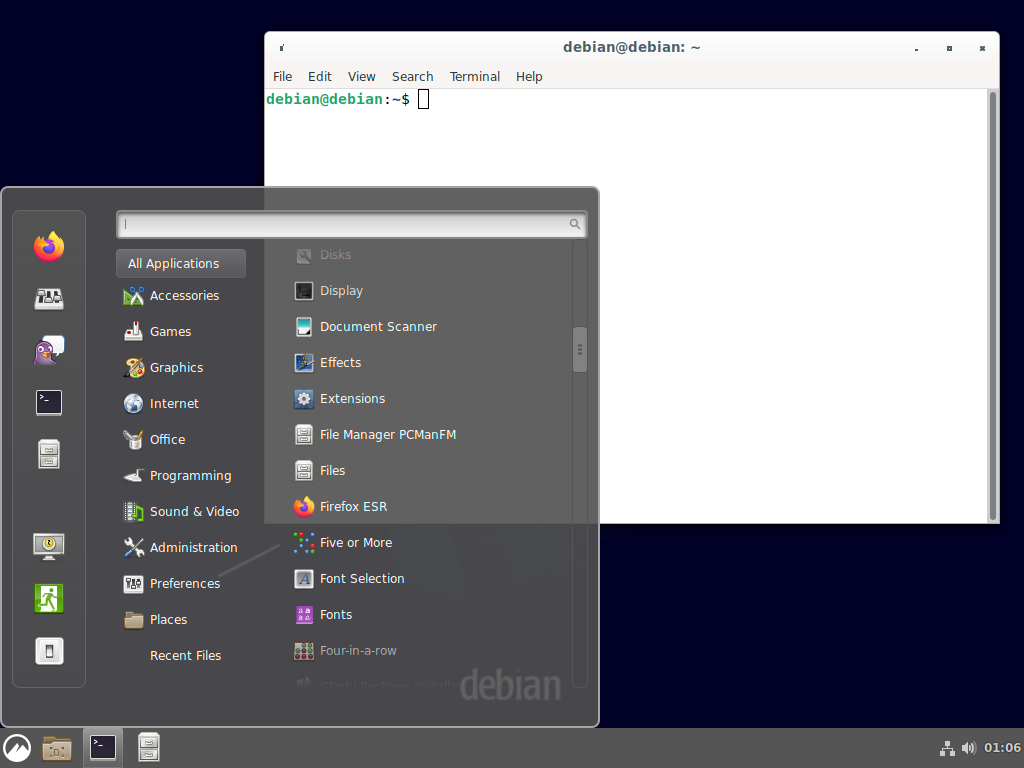Log out via the green exit sidebar icon
The width and height of the screenshot is (1024, 768).
coord(48,598)
